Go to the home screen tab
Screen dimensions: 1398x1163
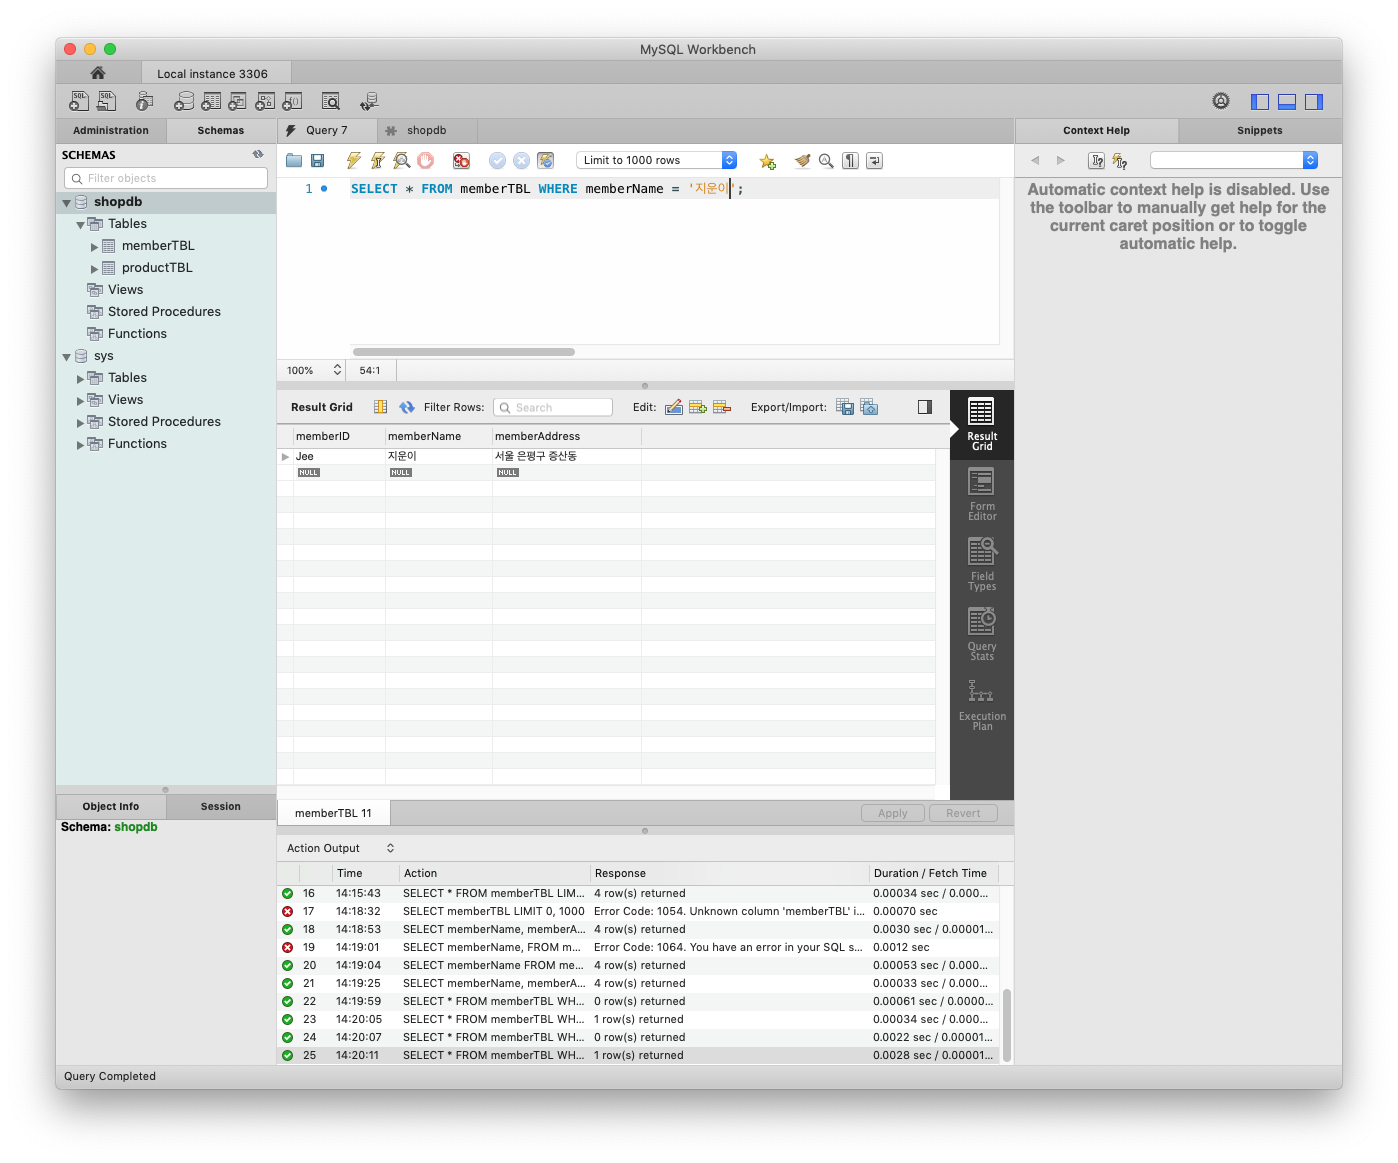click(x=98, y=73)
